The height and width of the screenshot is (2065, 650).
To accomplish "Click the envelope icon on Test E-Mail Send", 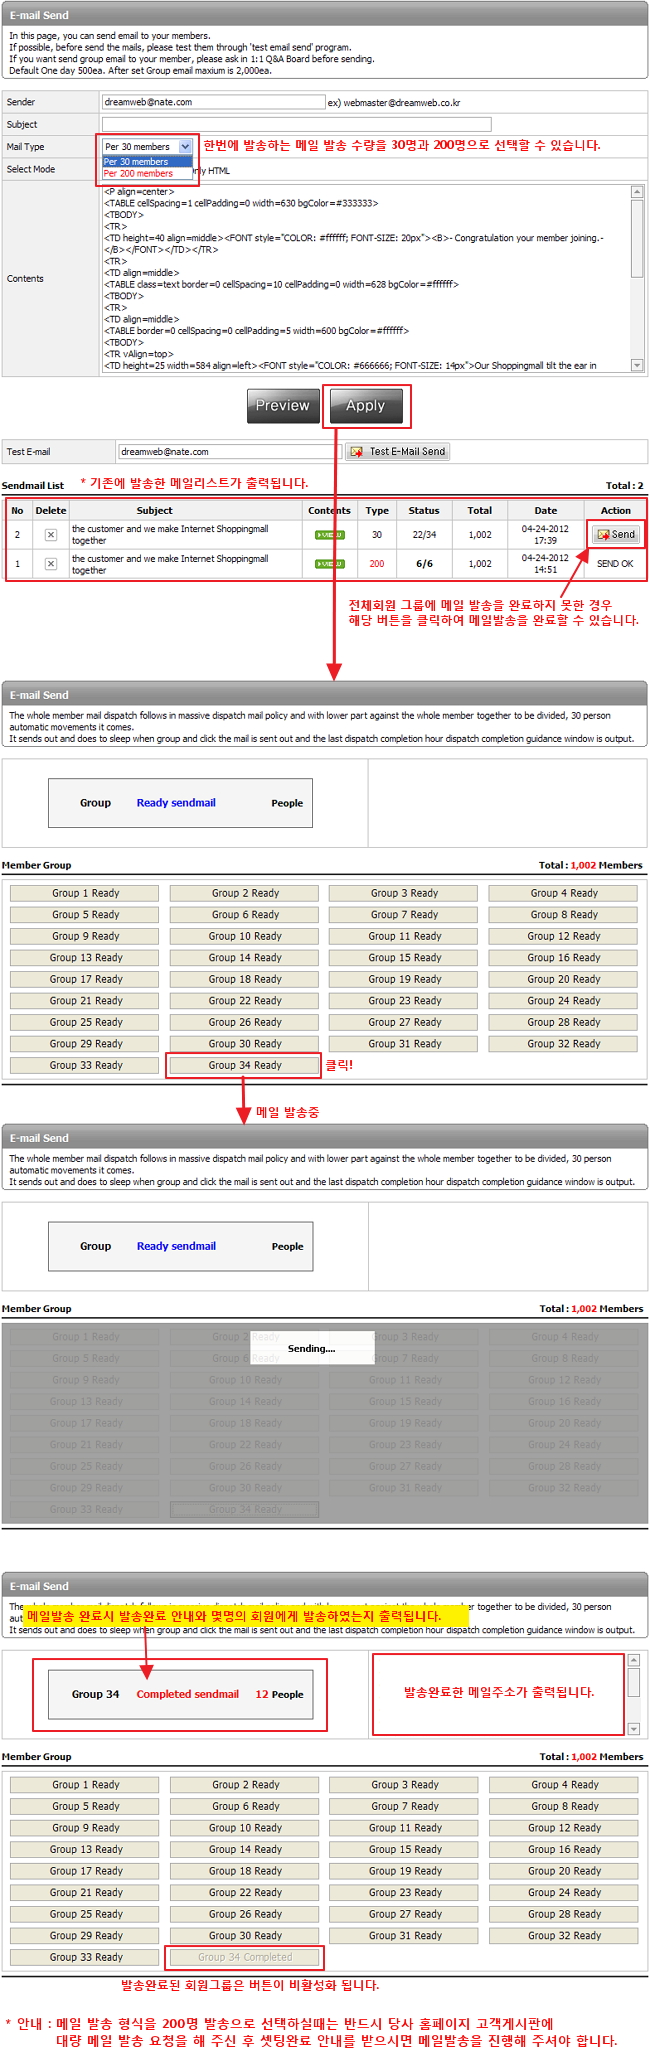I will coord(357,452).
